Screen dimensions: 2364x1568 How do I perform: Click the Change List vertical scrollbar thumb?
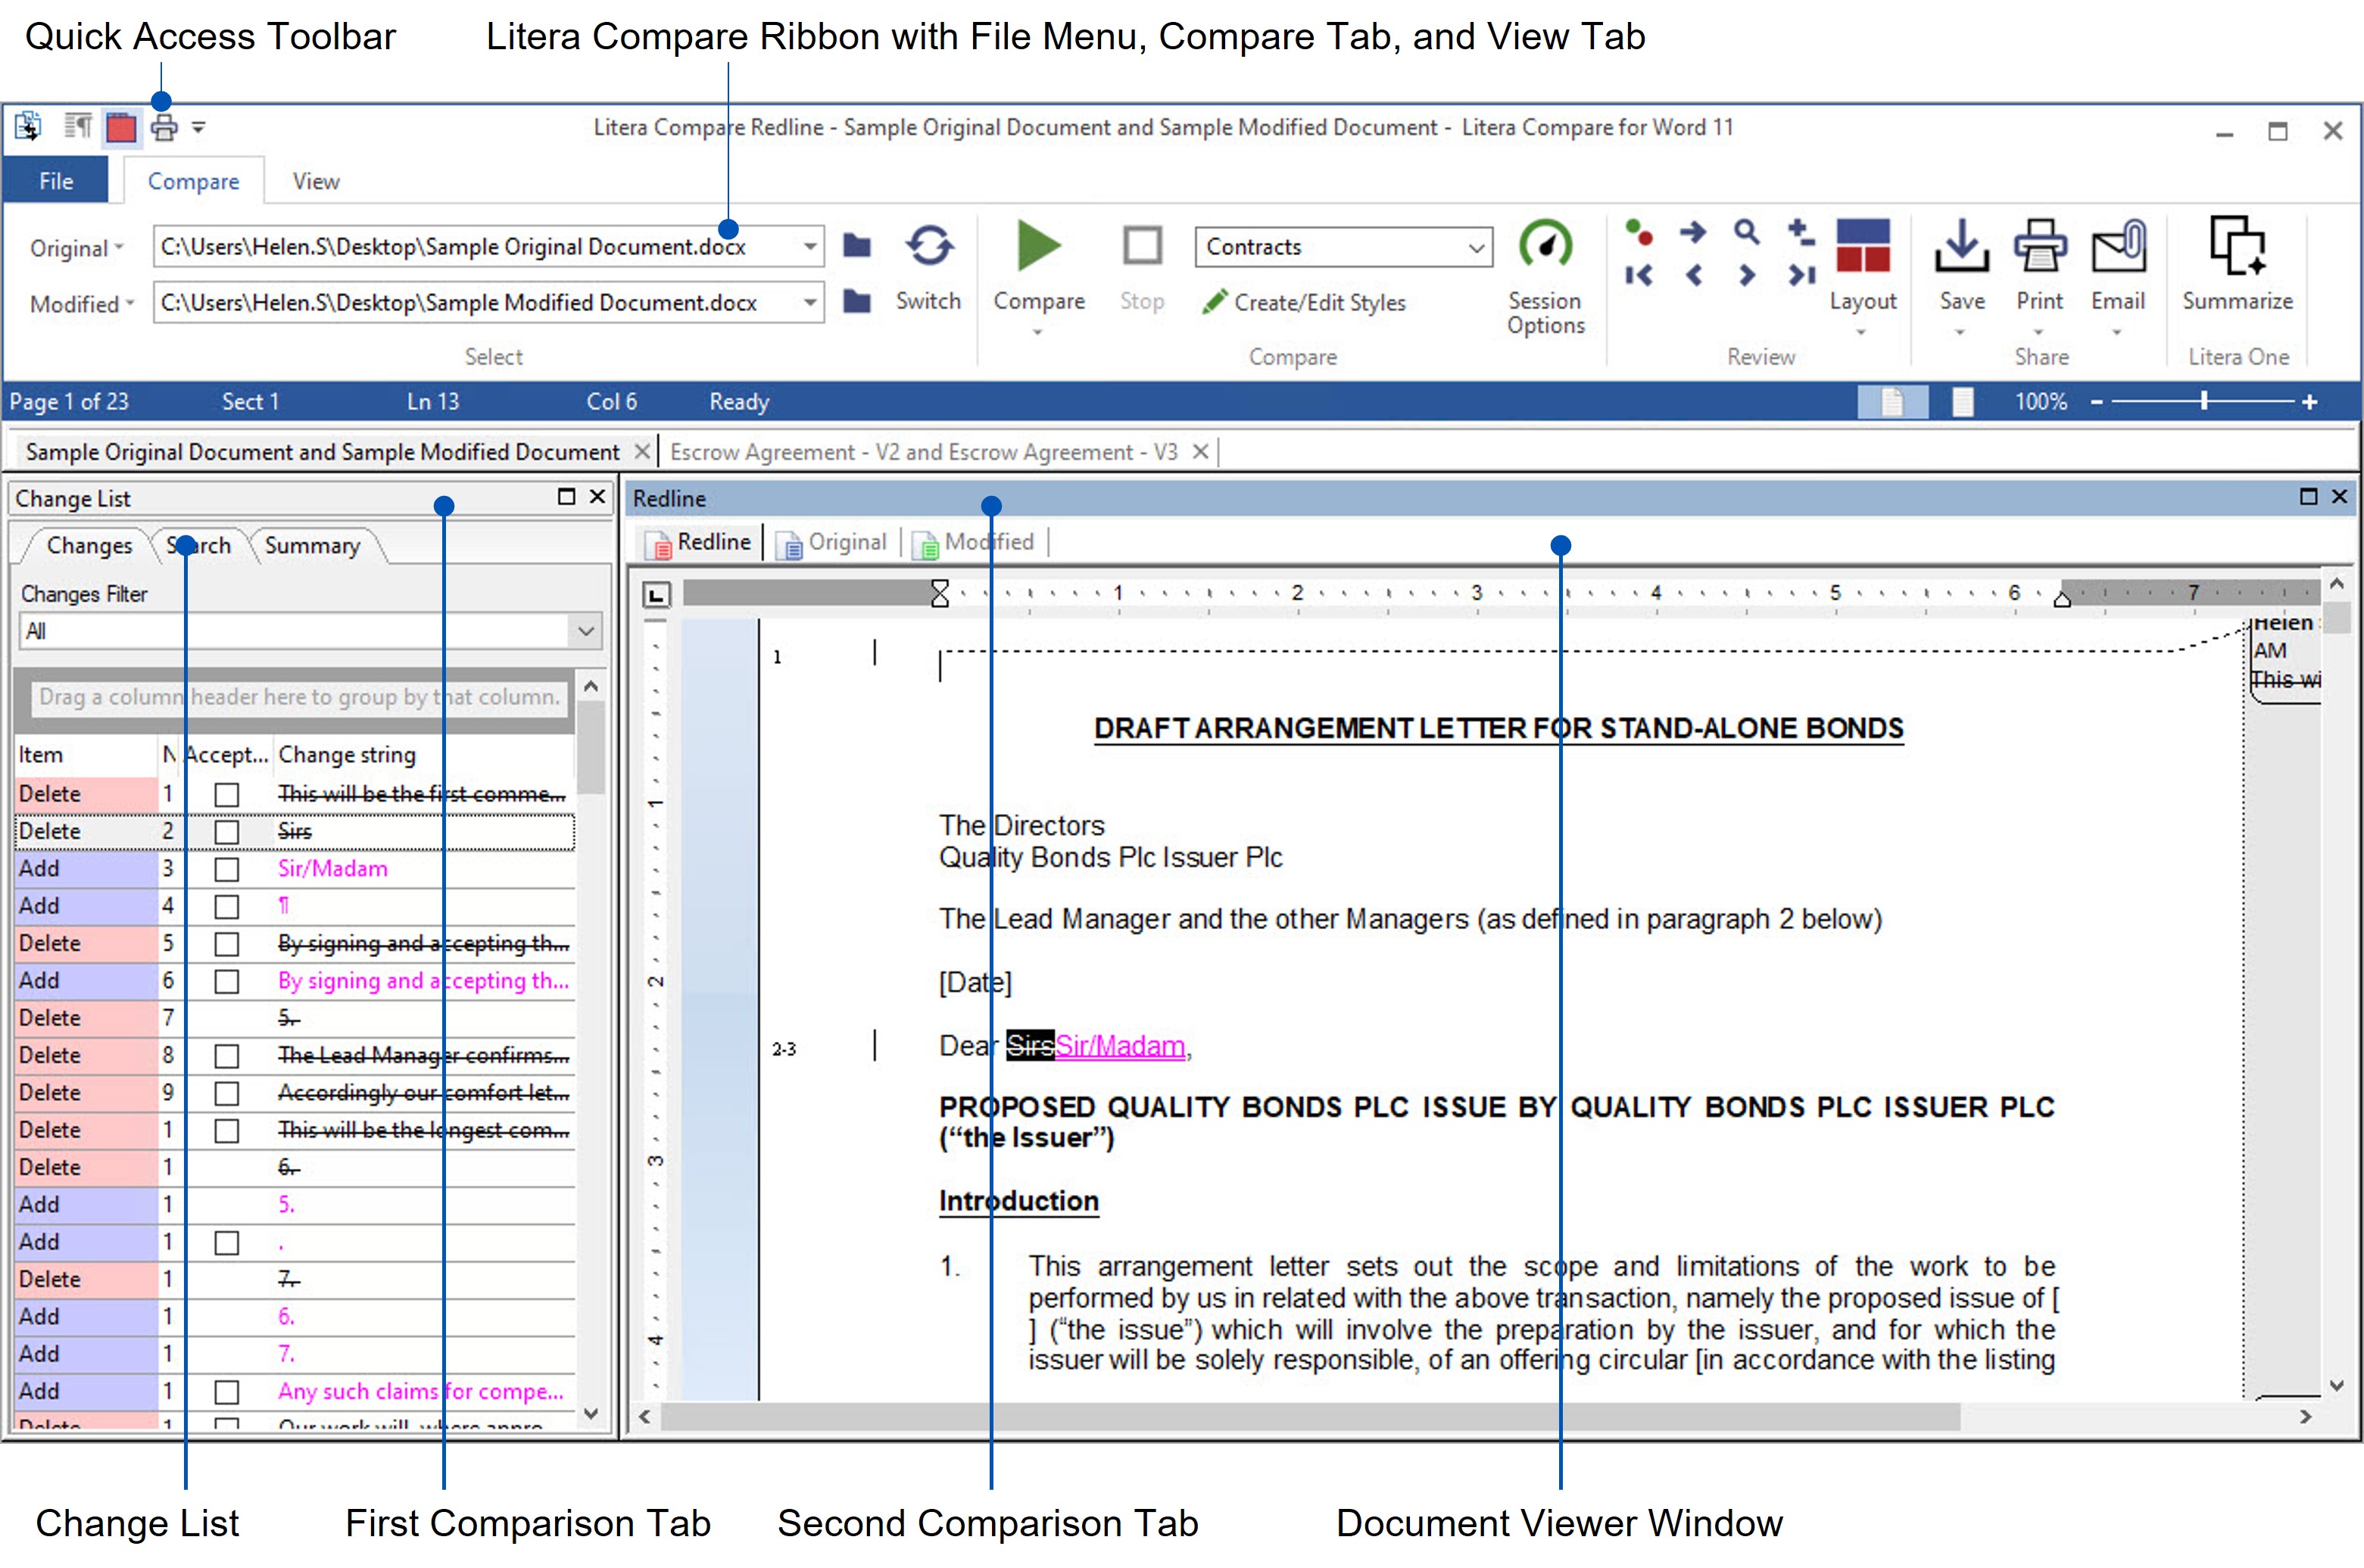(x=590, y=747)
